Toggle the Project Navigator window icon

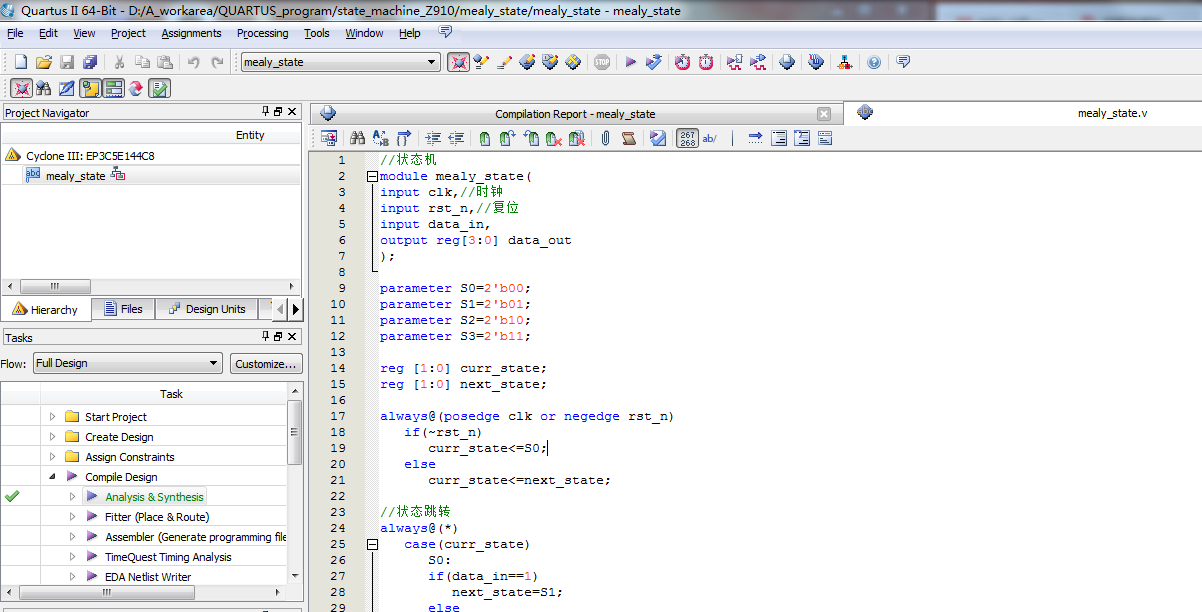click(x=20, y=88)
